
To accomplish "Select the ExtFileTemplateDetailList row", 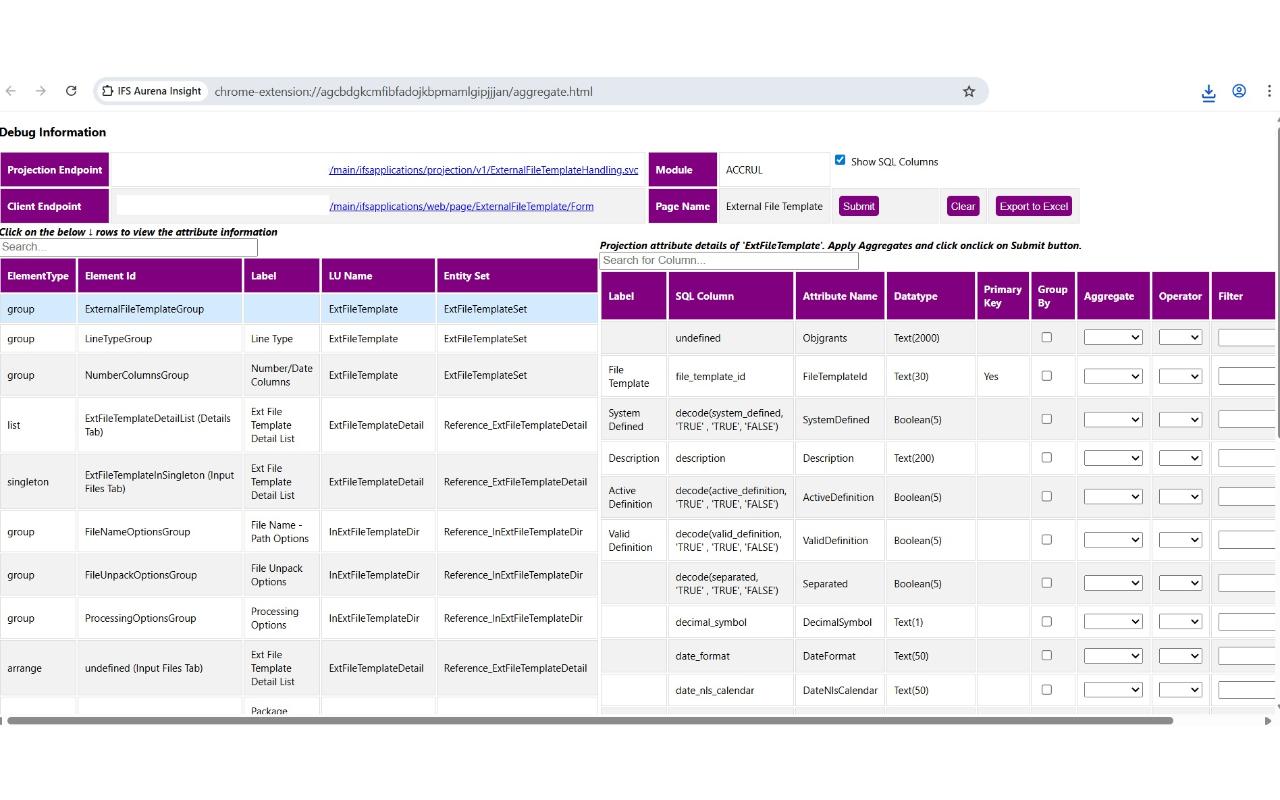I will coord(299,425).
